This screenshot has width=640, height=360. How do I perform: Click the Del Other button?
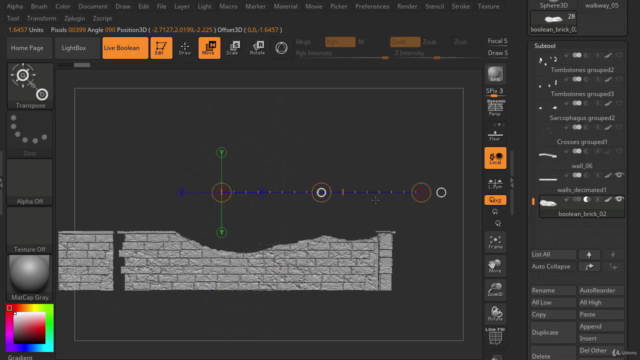coord(601,350)
